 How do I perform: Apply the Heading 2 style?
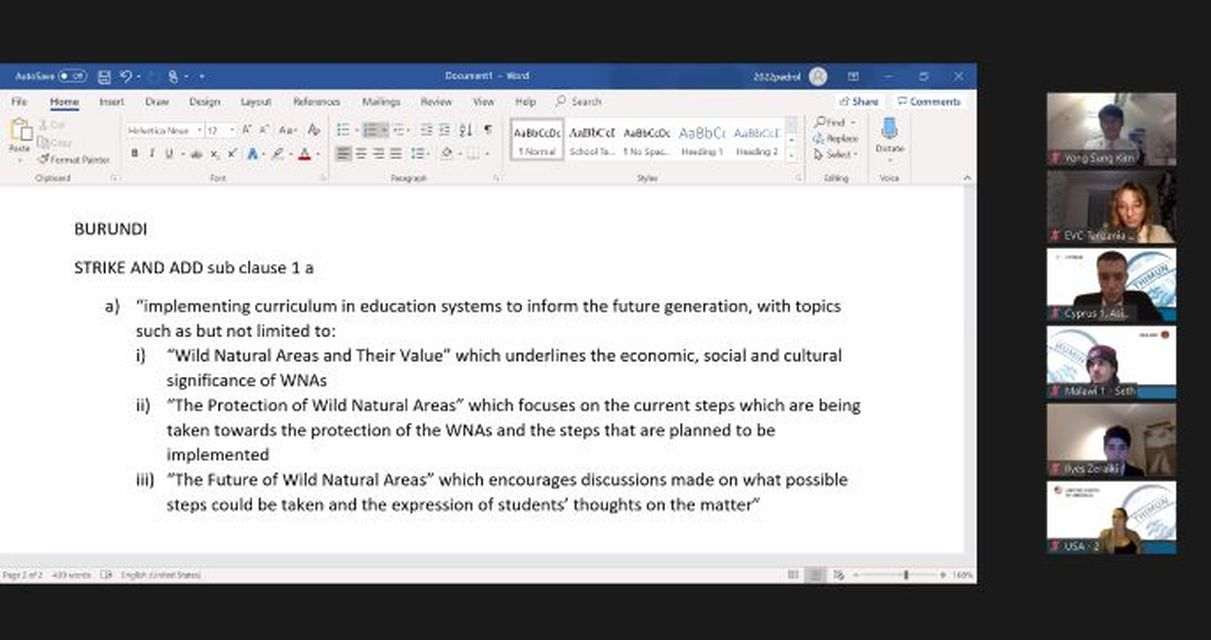(757, 141)
